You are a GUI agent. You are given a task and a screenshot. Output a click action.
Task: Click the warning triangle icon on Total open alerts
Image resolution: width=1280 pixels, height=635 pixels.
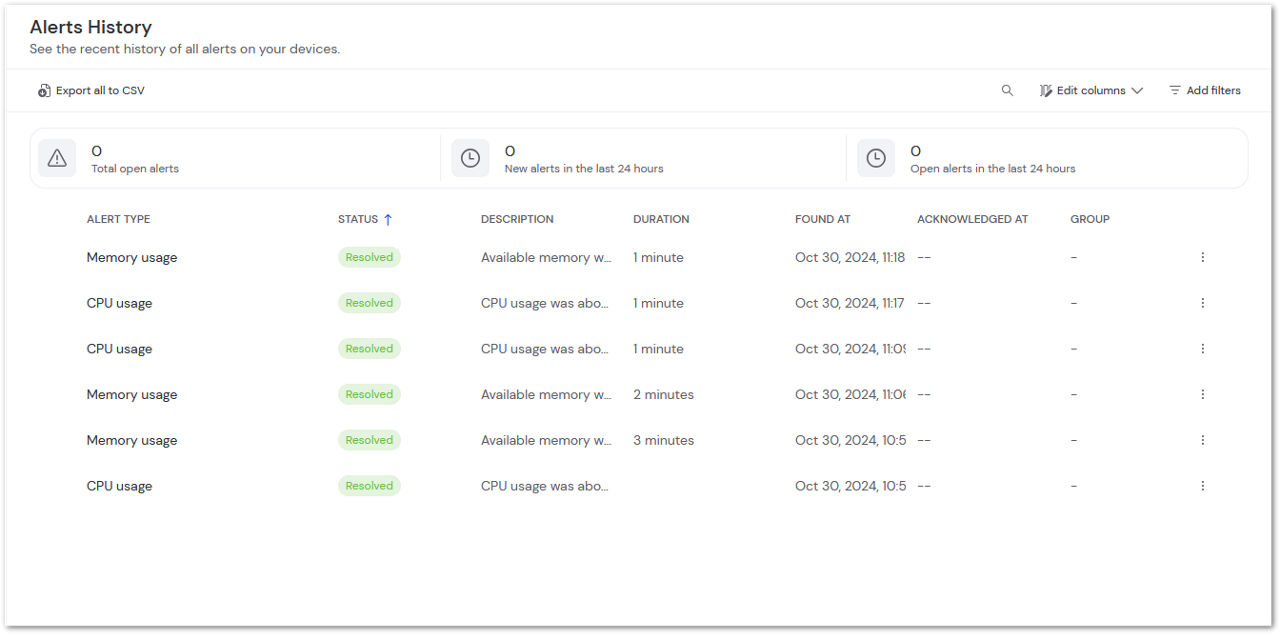pos(57,157)
